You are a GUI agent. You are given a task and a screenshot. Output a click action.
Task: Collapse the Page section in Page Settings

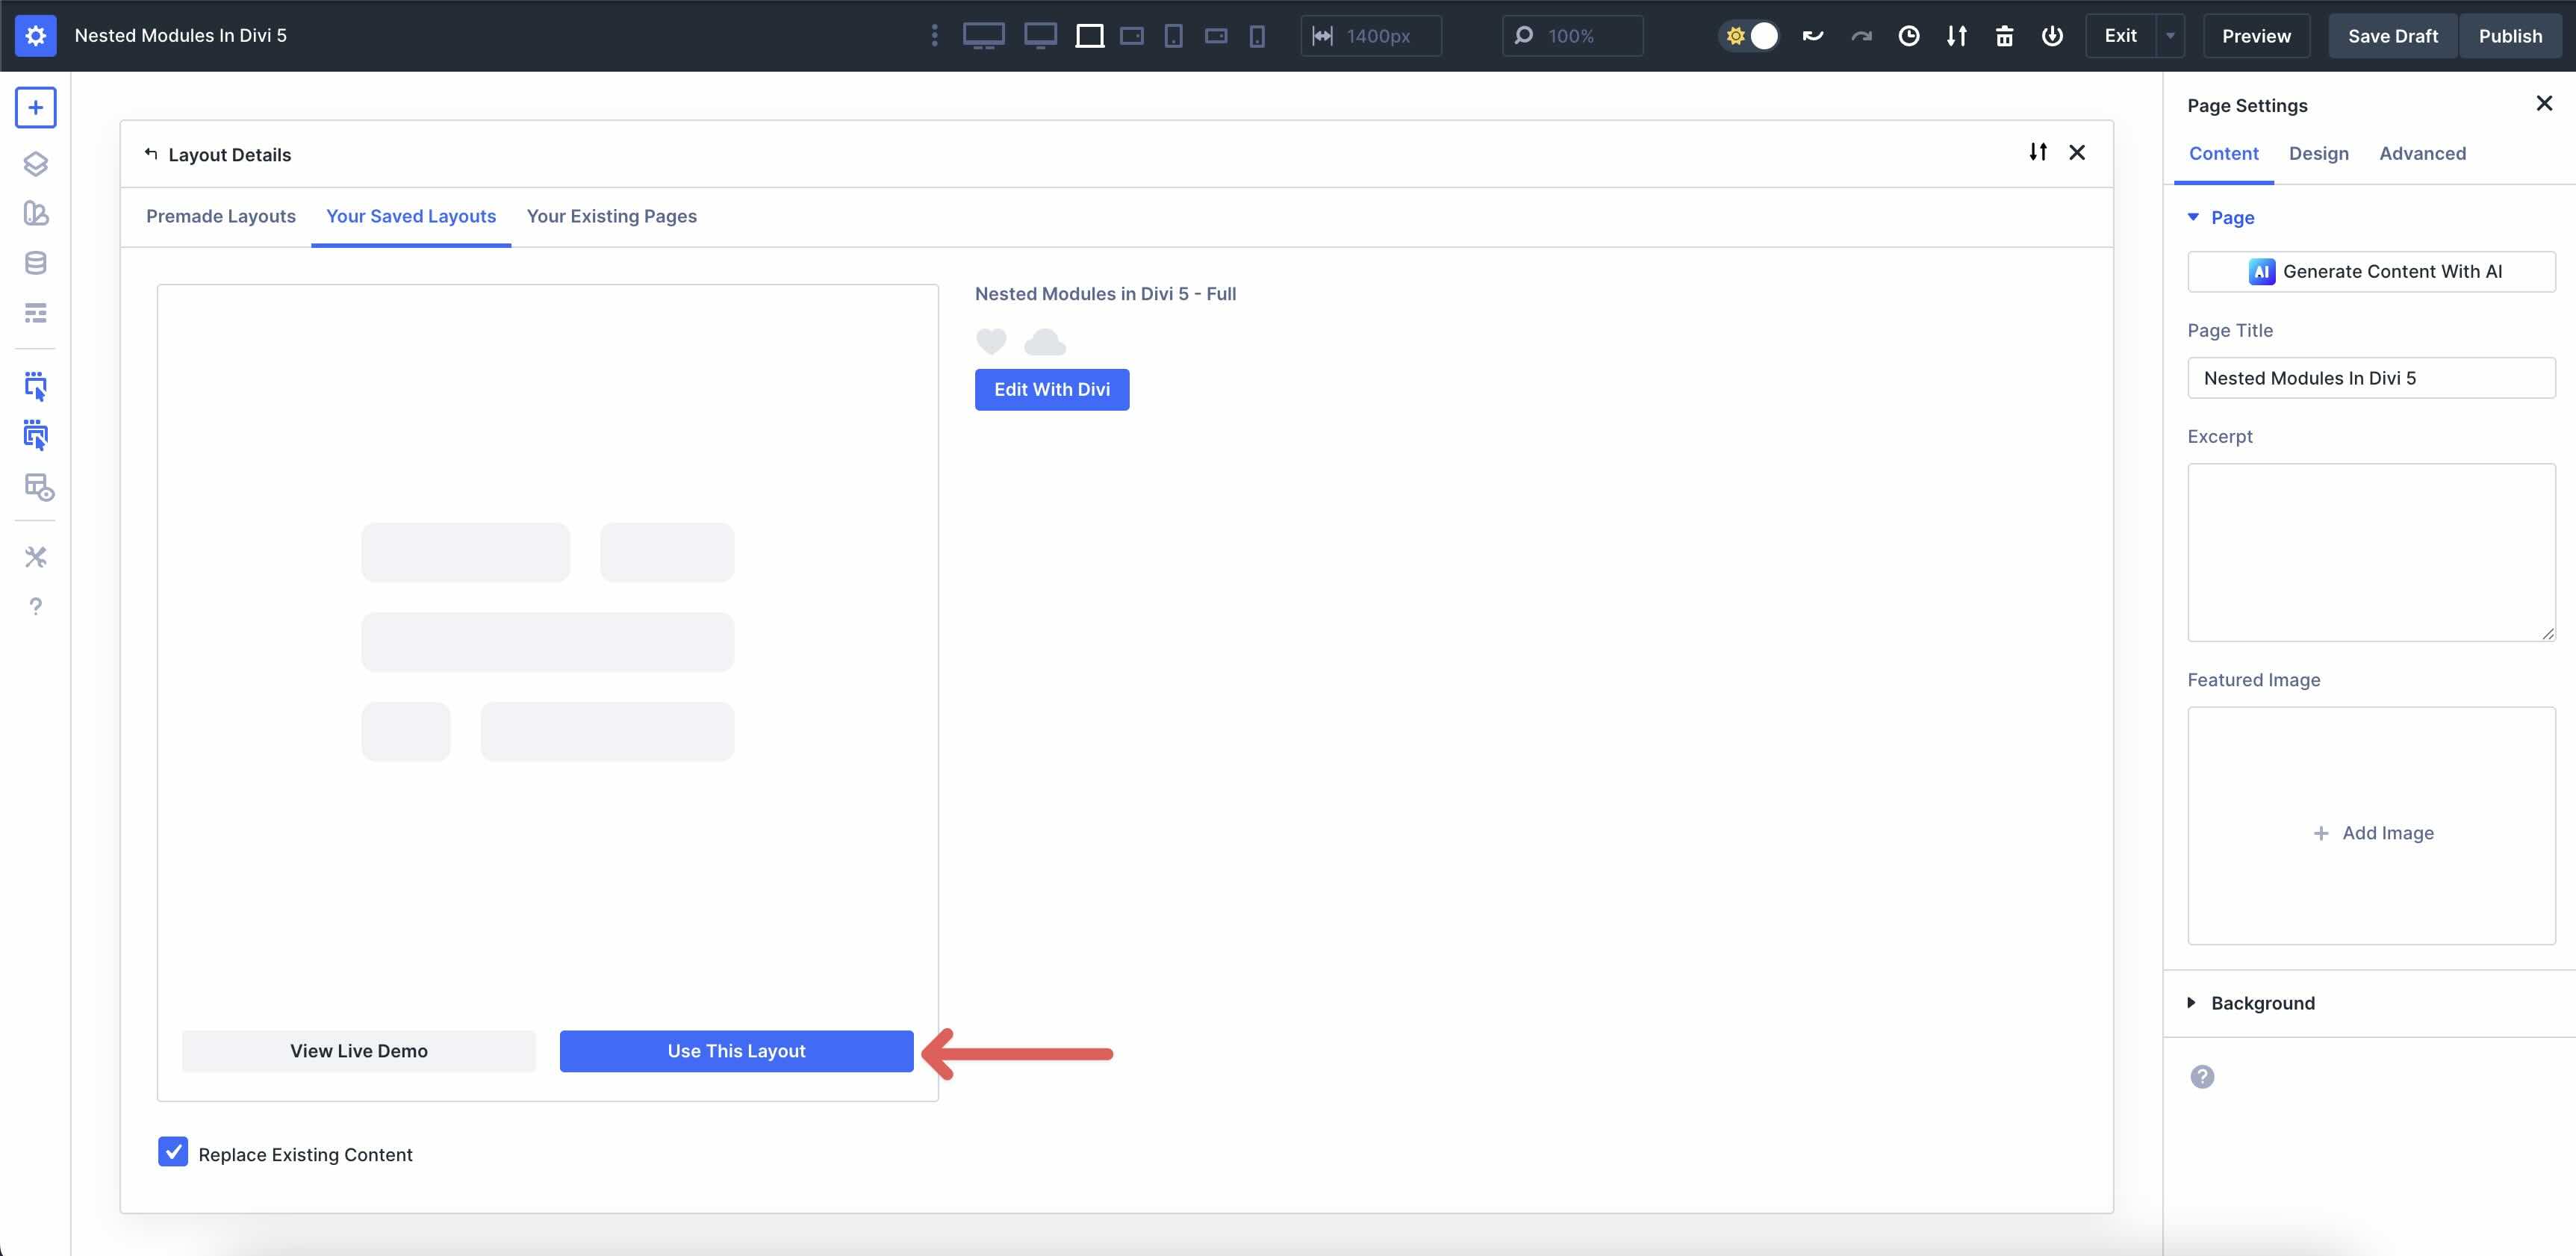[x=2194, y=217]
